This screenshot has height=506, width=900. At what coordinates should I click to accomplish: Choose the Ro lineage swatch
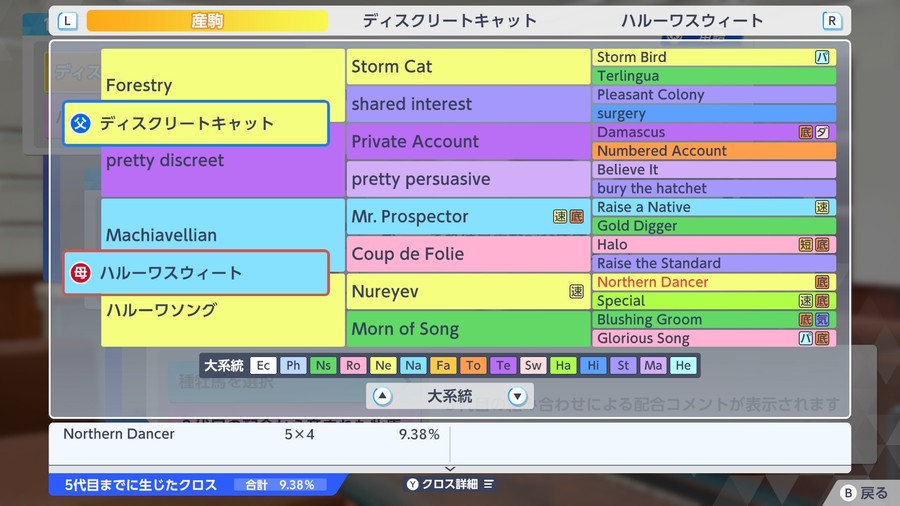353,365
